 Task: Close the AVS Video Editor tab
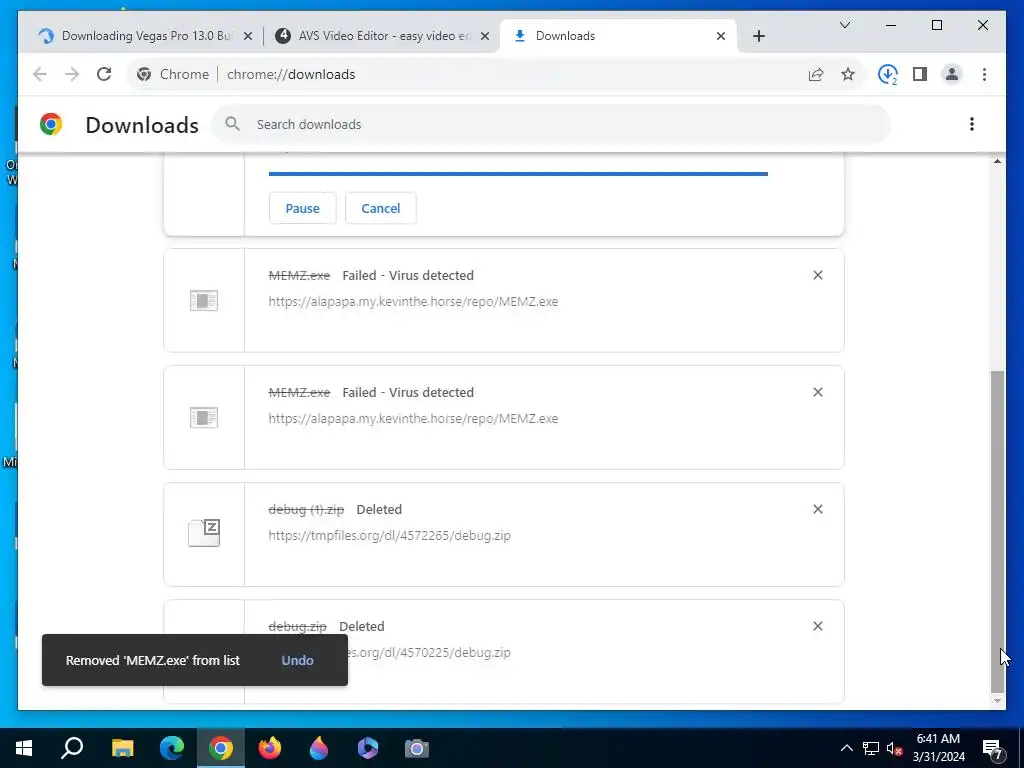click(485, 37)
